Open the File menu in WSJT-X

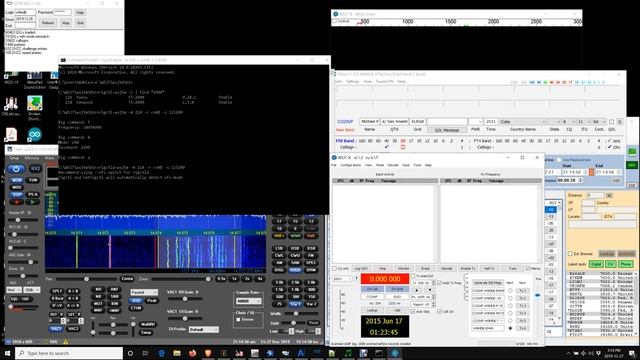tap(334, 165)
